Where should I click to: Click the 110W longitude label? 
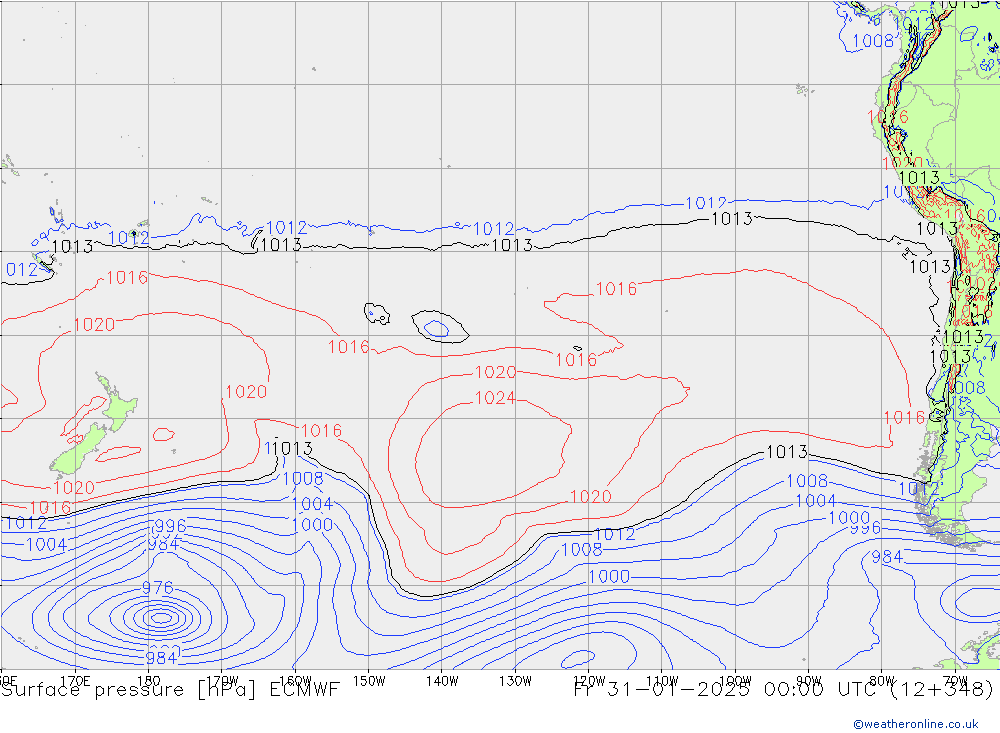pyautogui.click(x=662, y=681)
